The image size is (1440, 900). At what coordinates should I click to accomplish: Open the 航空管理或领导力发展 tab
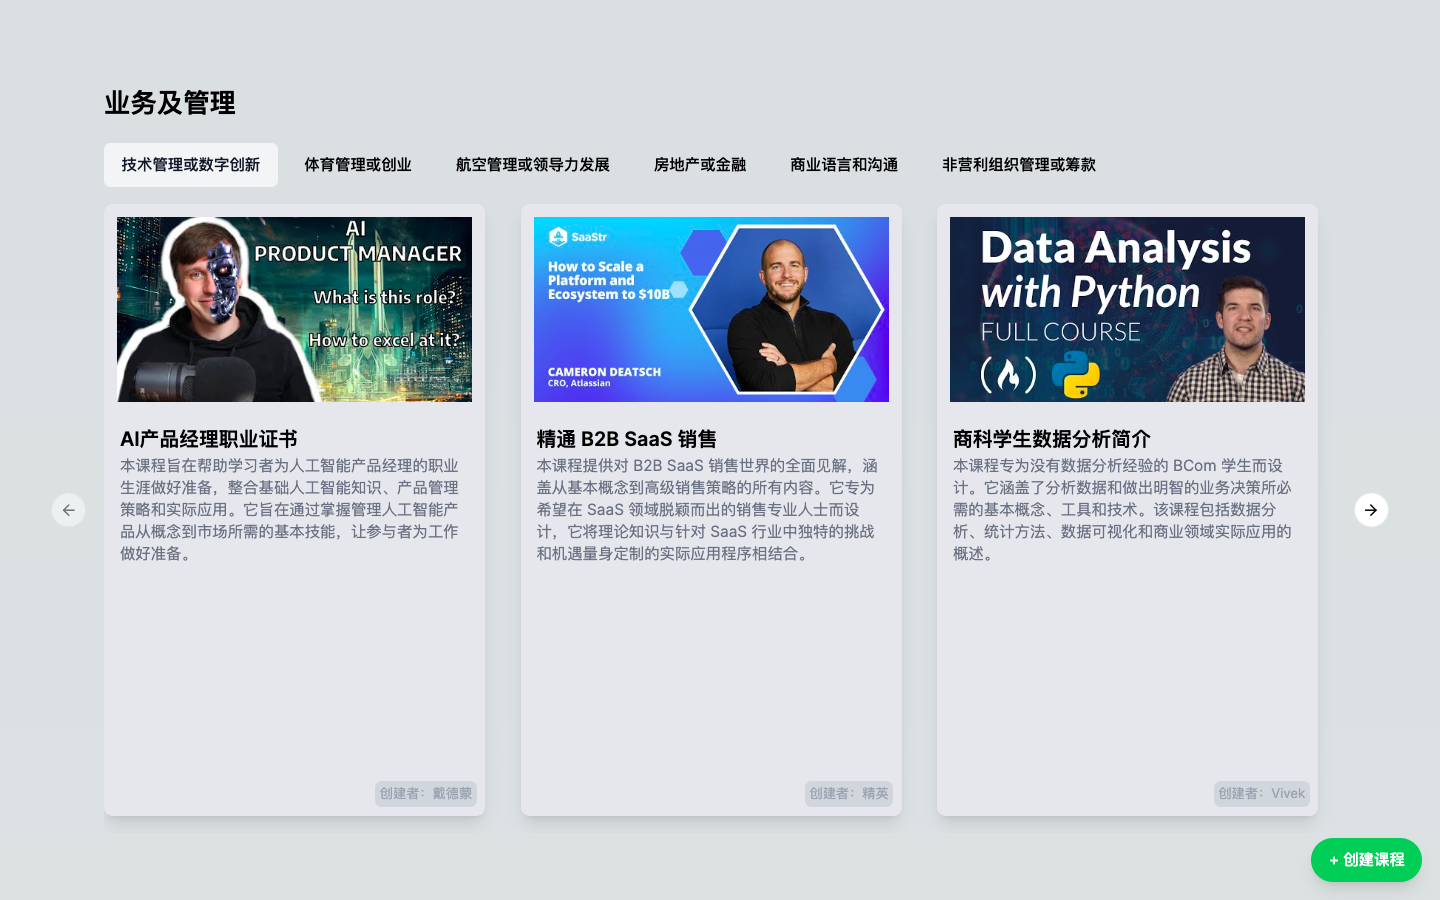point(533,165)
